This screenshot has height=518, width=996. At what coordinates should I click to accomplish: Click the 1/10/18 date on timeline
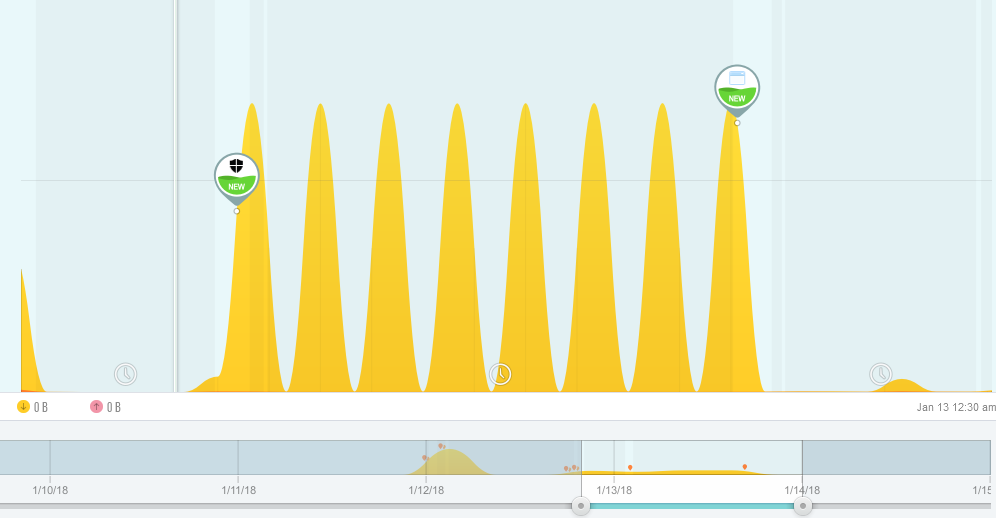[50, 490]
